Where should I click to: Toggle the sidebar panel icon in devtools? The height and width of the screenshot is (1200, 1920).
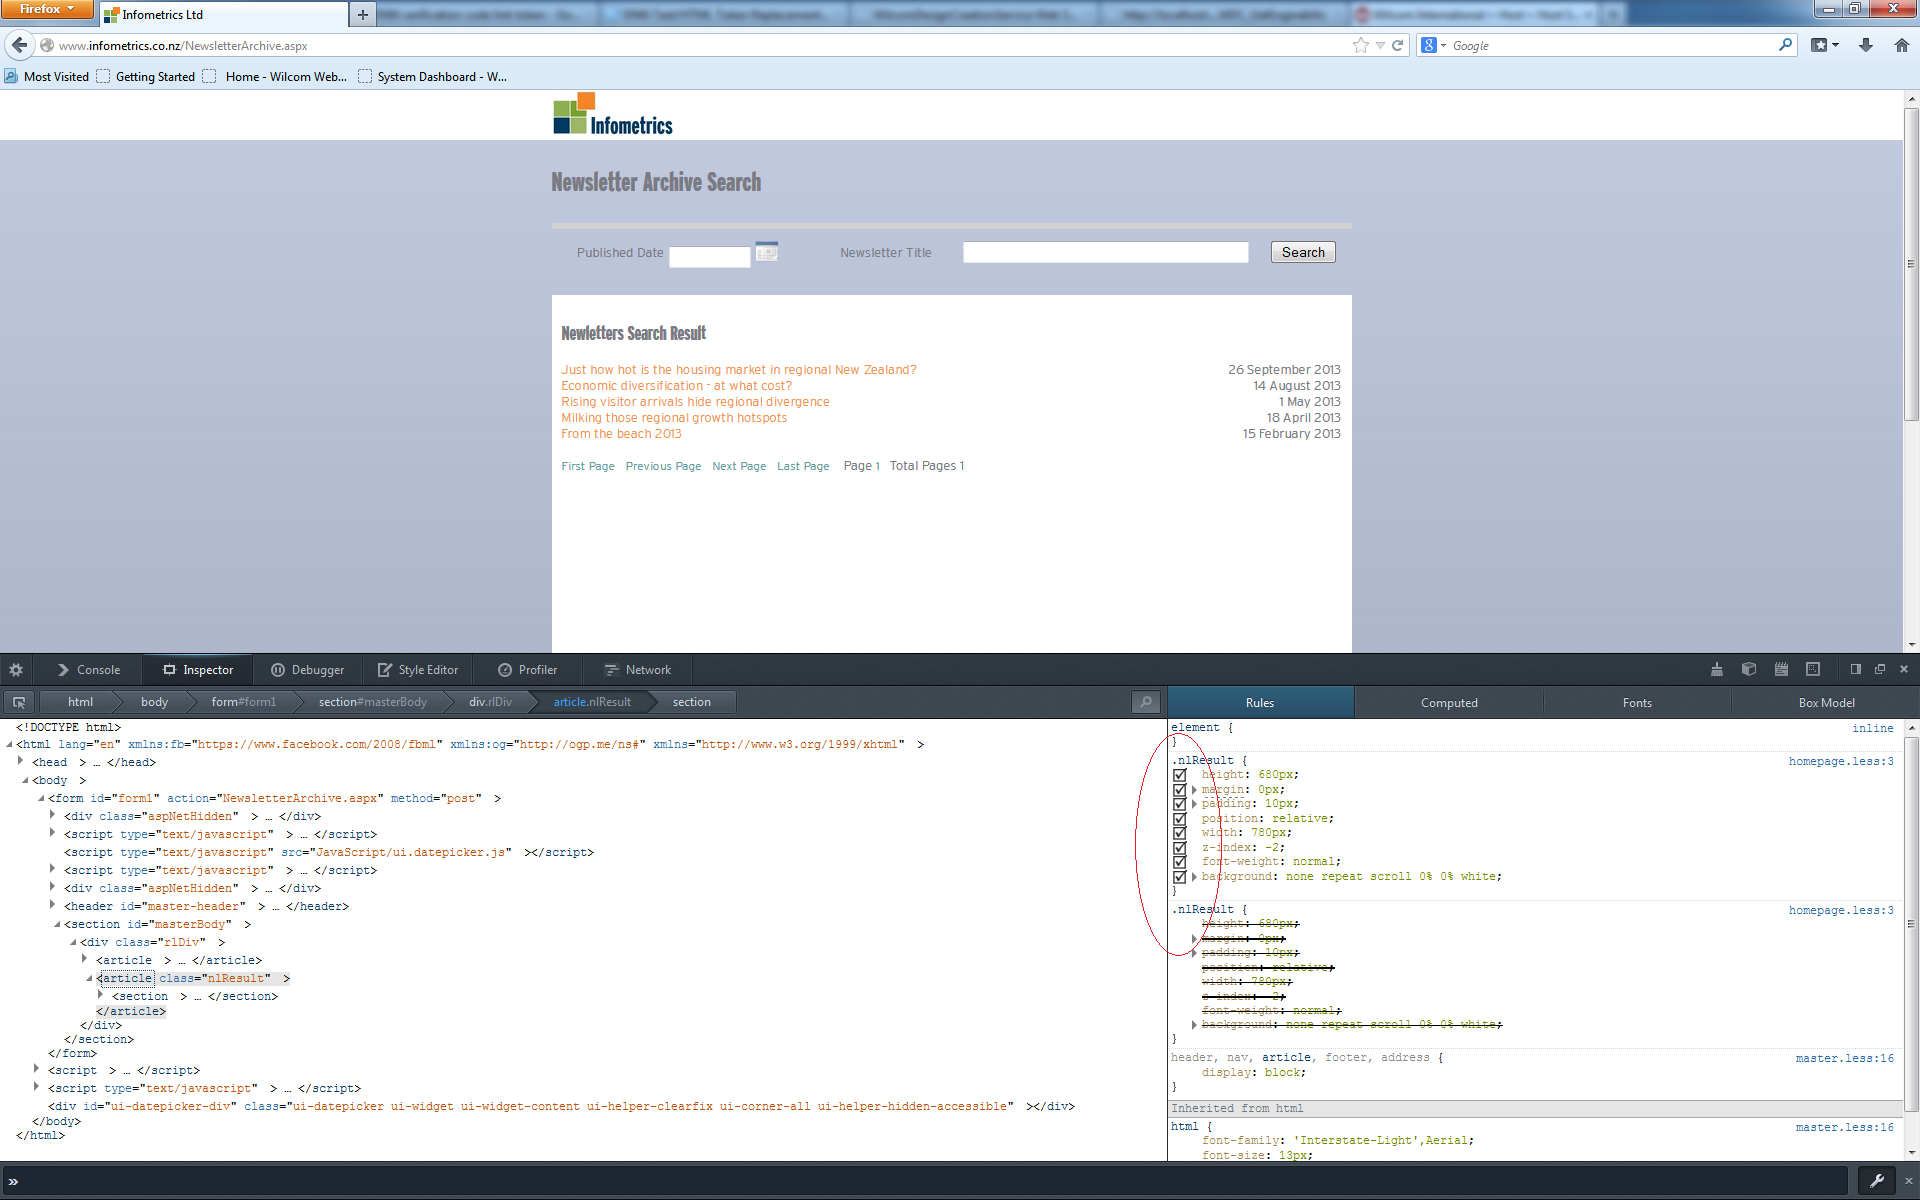[1856, 670]
